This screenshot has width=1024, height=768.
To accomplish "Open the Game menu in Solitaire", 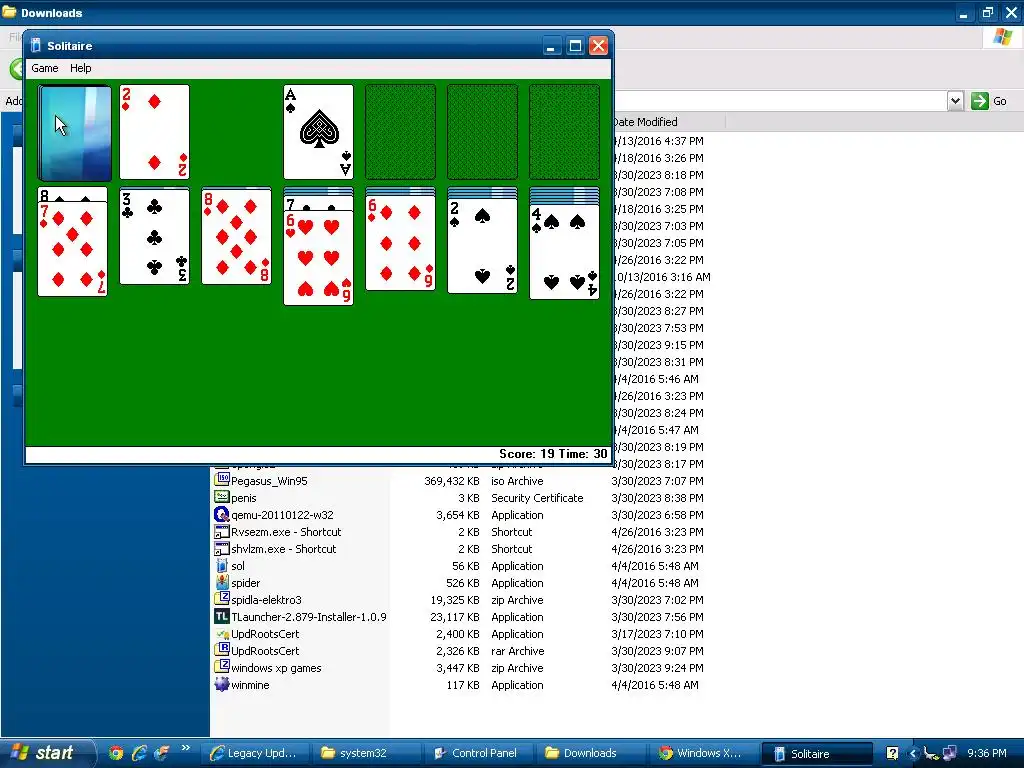I will tap(44, 68).
